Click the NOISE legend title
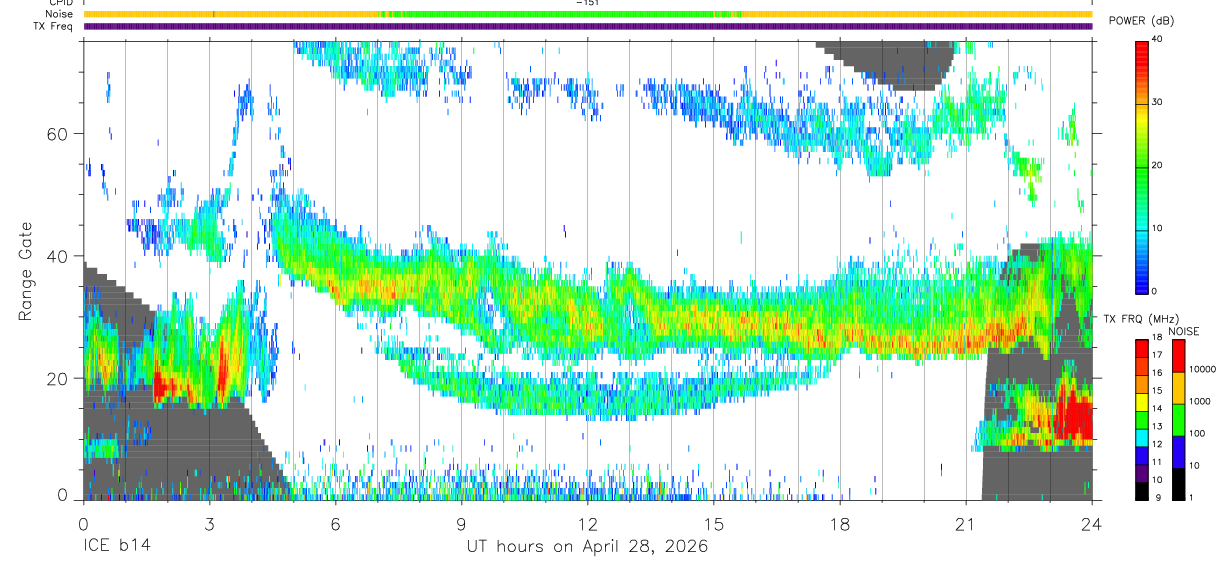The height and width of the screenshot is (567, 1228). pyautogui.click(x=1183, y=331)
